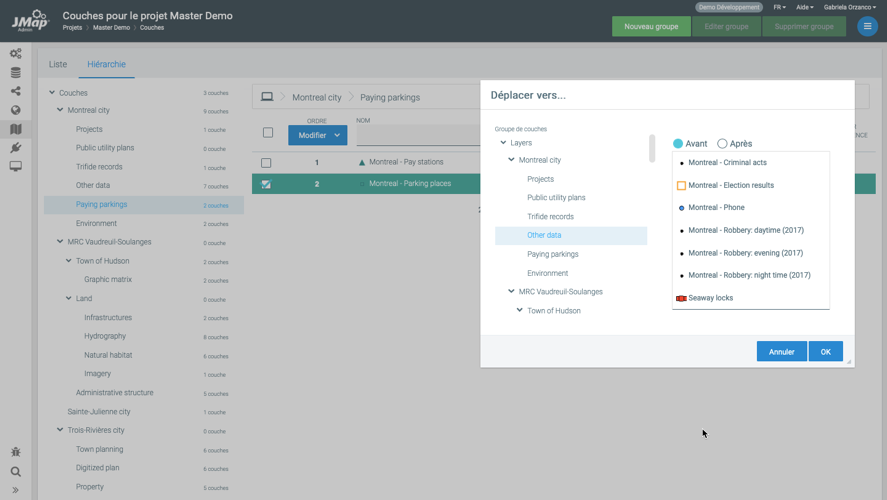This screenshot has width=887, height=500.
Task: Collapse Montreal city in the dialog tree
Action: tap(511, 160)
